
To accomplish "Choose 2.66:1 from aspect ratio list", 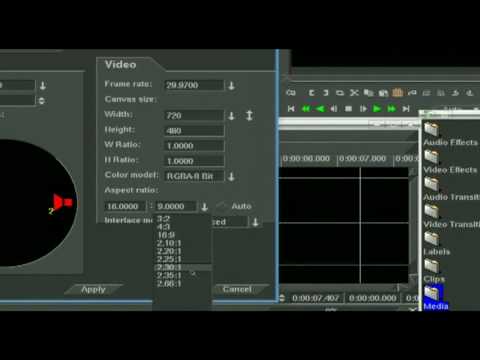I will tap(169, 284).
